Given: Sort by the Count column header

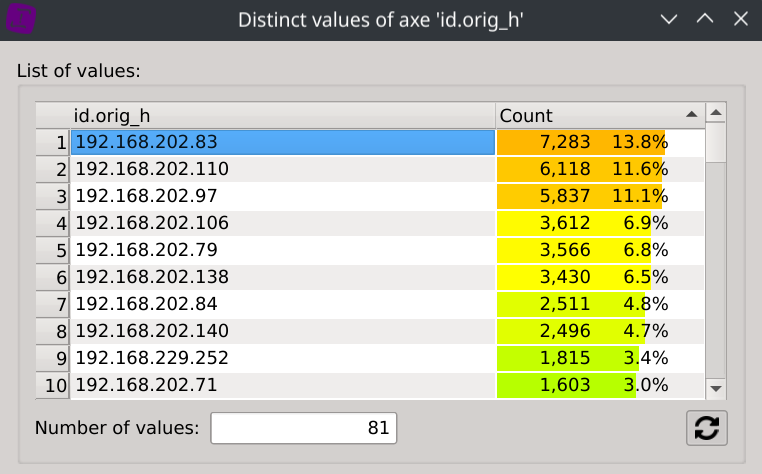Looking at the screenshot, I should point(590,115).
